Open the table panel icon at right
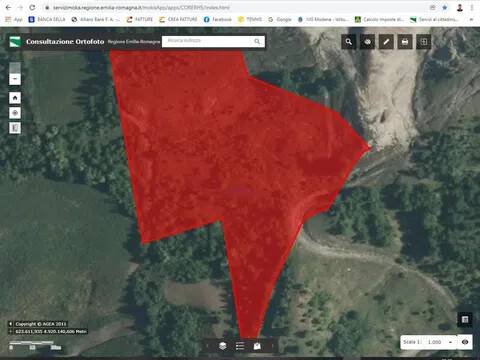 465,320
